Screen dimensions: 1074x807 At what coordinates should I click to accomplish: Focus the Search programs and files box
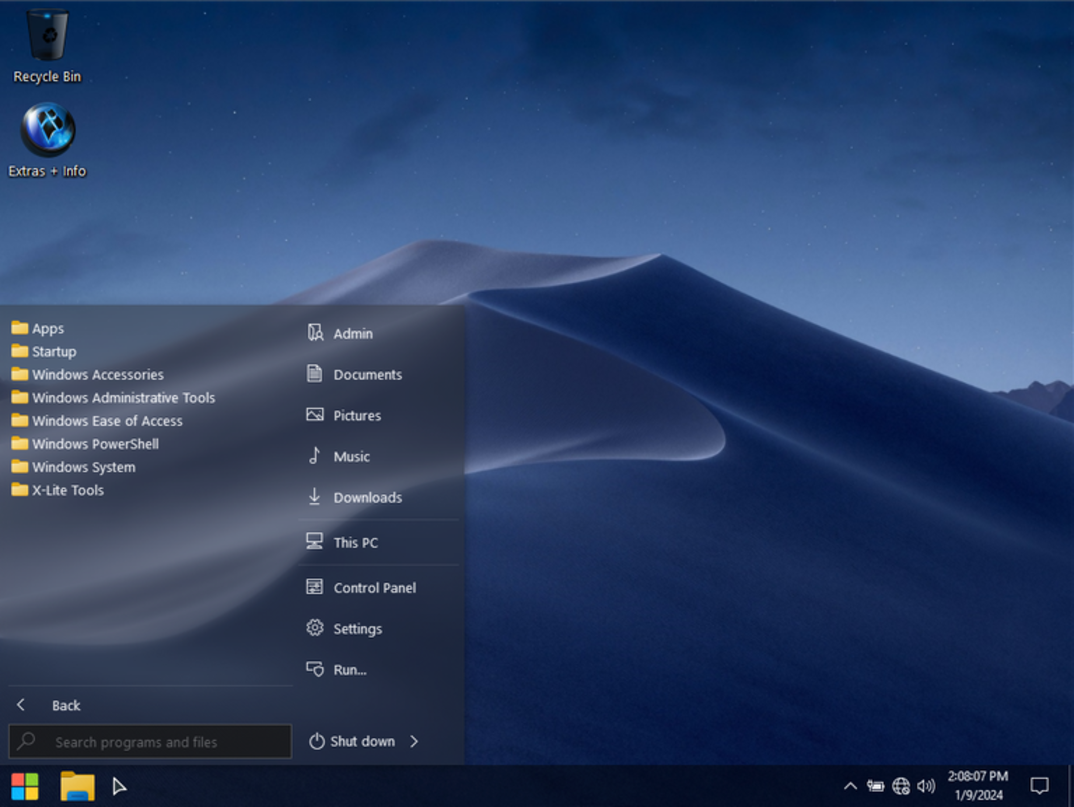pos(150,741)
